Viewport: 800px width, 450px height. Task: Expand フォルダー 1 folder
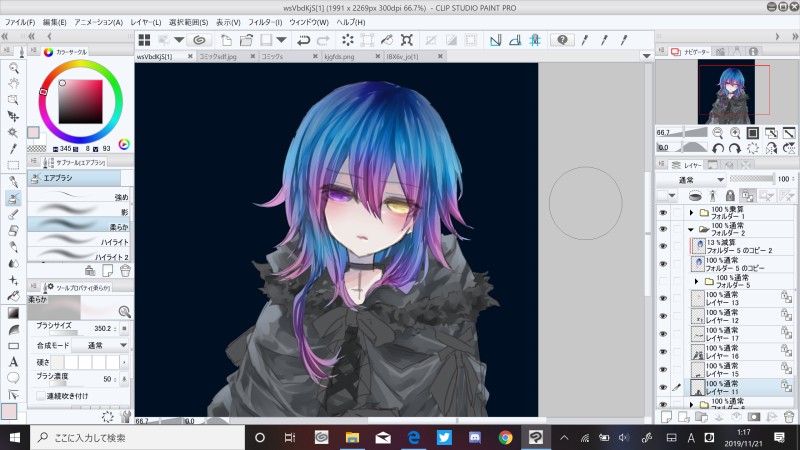691,213
